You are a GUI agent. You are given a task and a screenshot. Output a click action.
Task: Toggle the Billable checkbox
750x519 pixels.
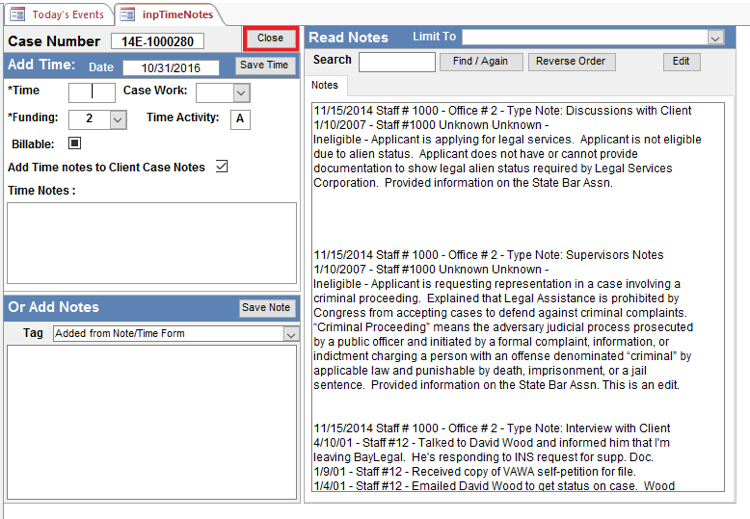click(75, 144)
